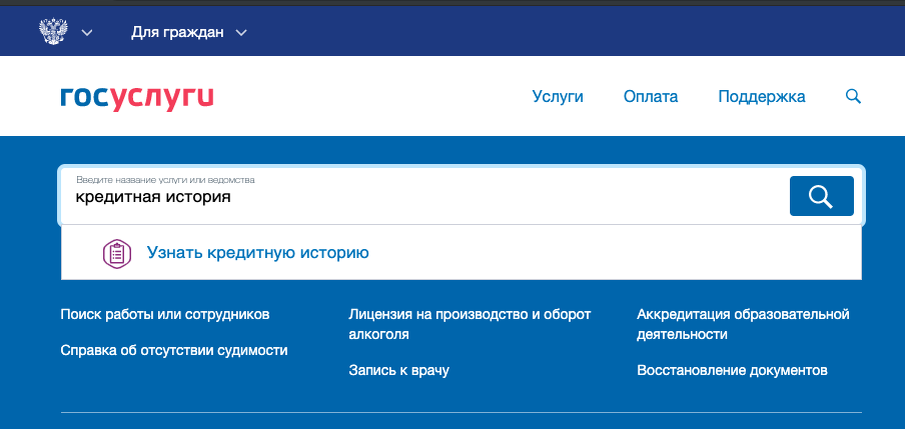Open «Запись к врачу» link

pos(399,370)
